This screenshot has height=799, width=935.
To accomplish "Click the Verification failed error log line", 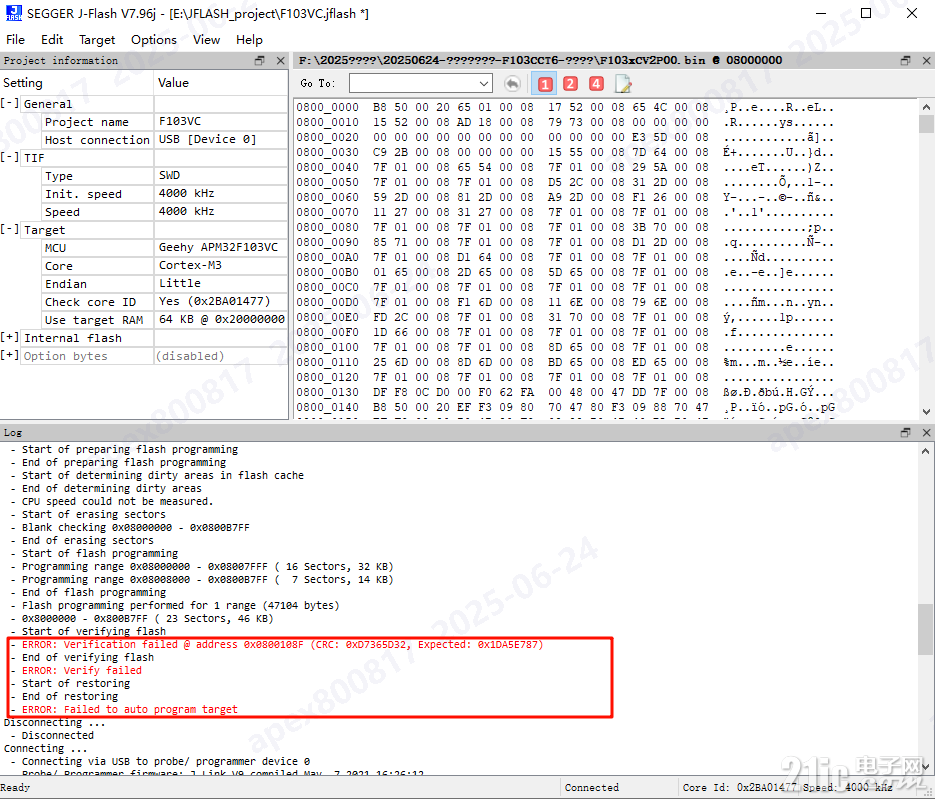I will pyautogui.click(x=283, y=645).
